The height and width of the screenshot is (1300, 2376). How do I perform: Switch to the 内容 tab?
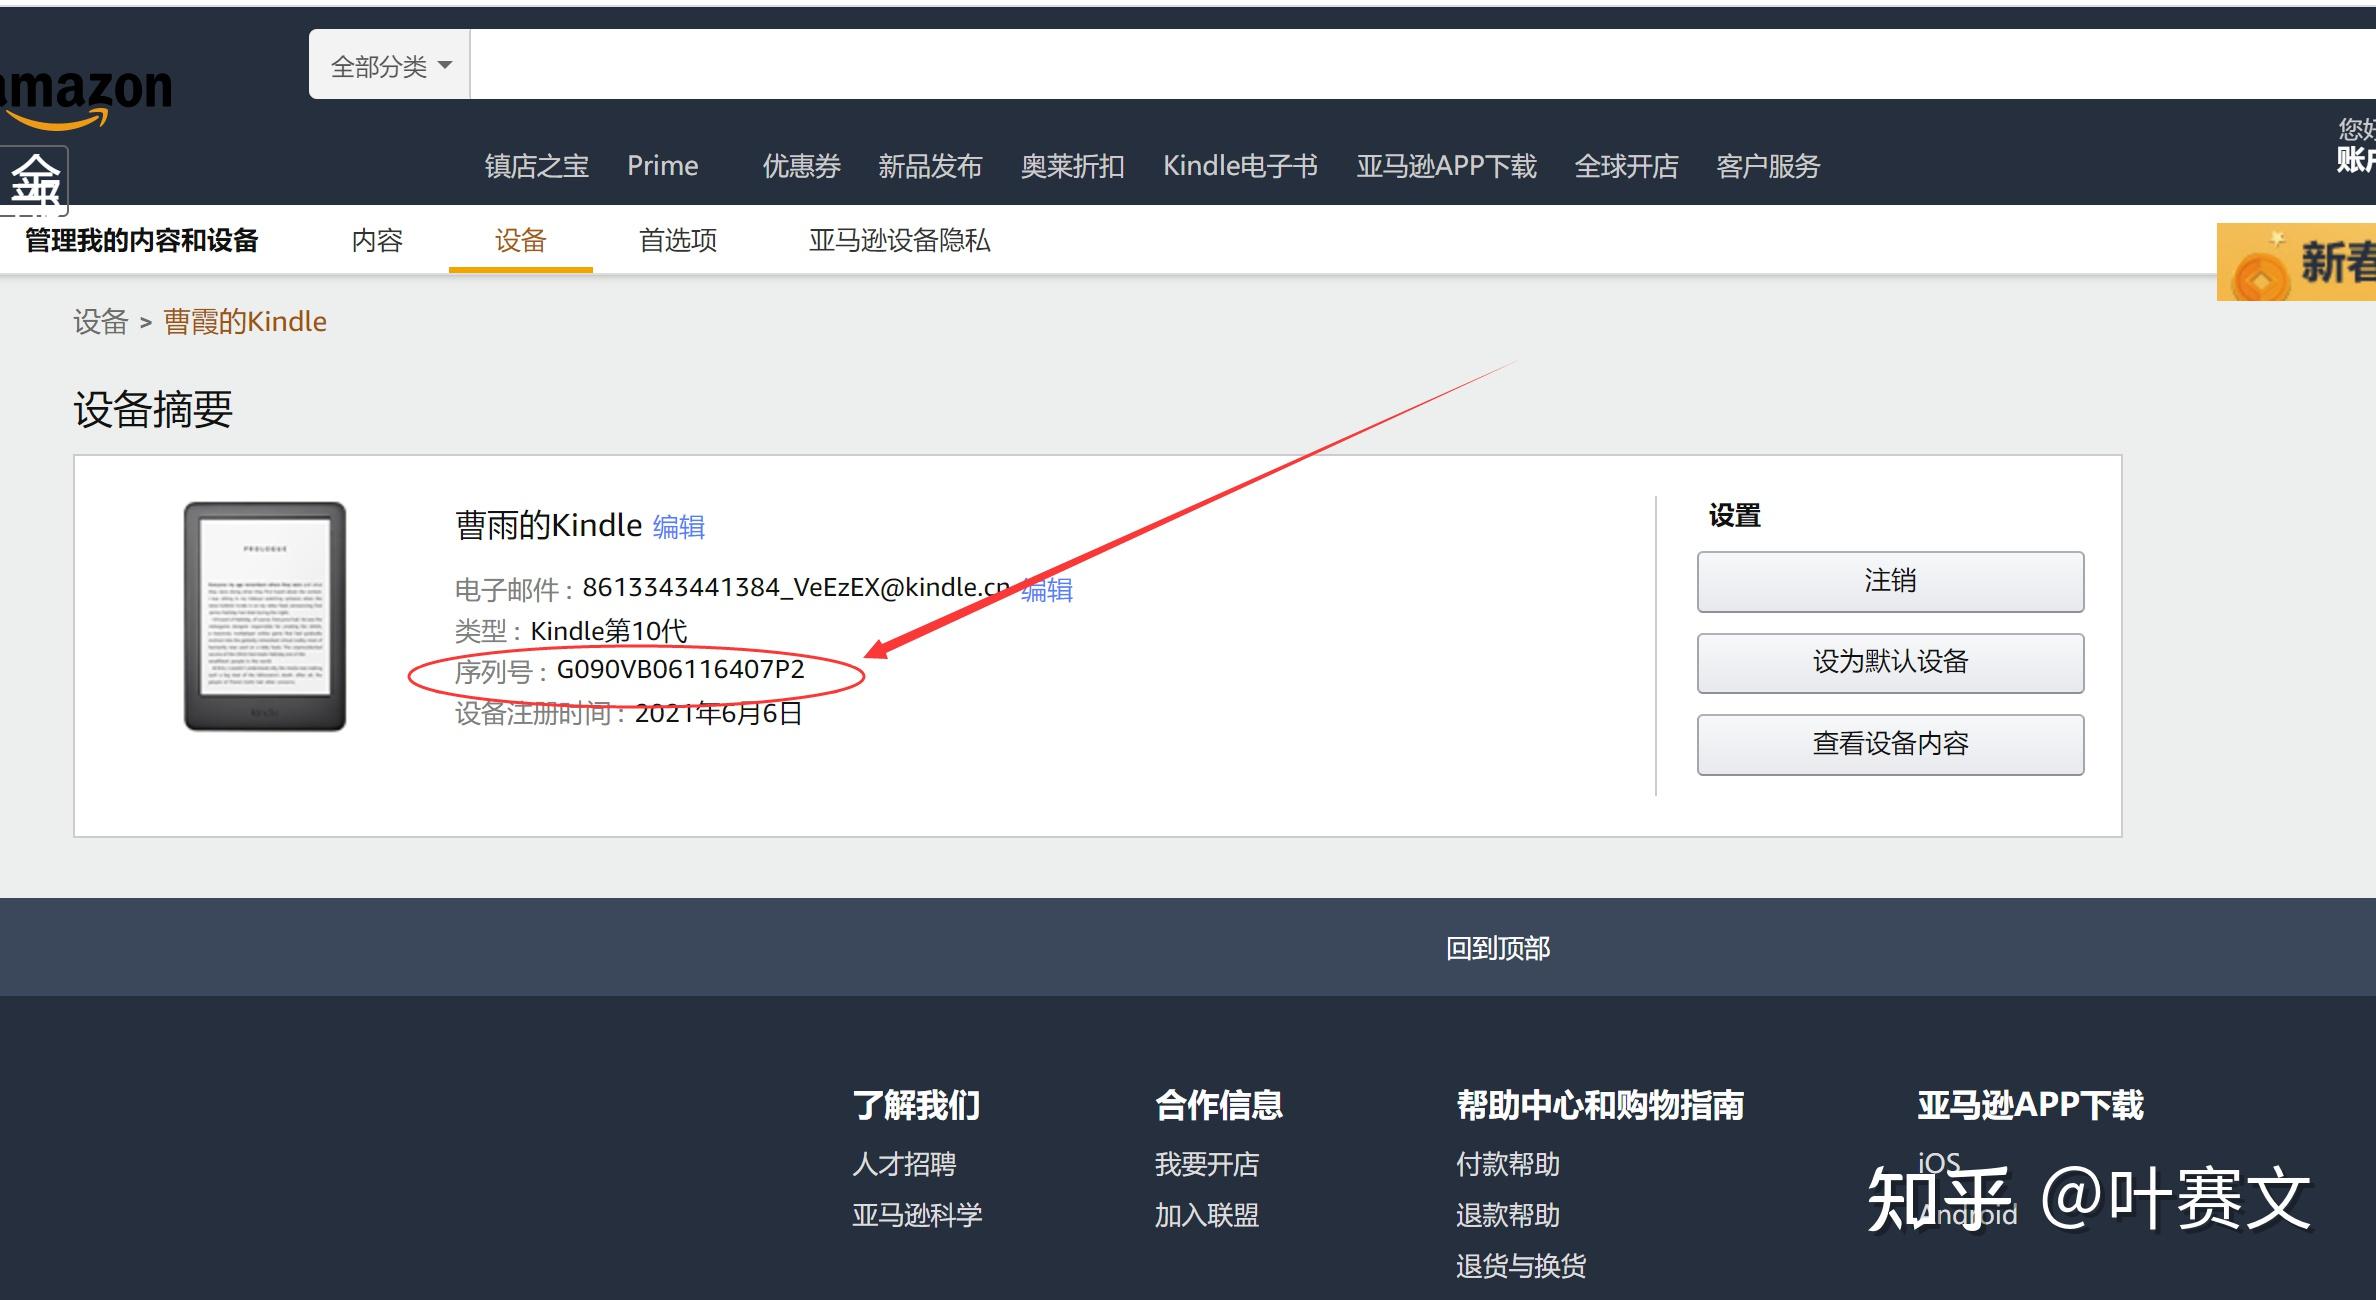point(377,241)
